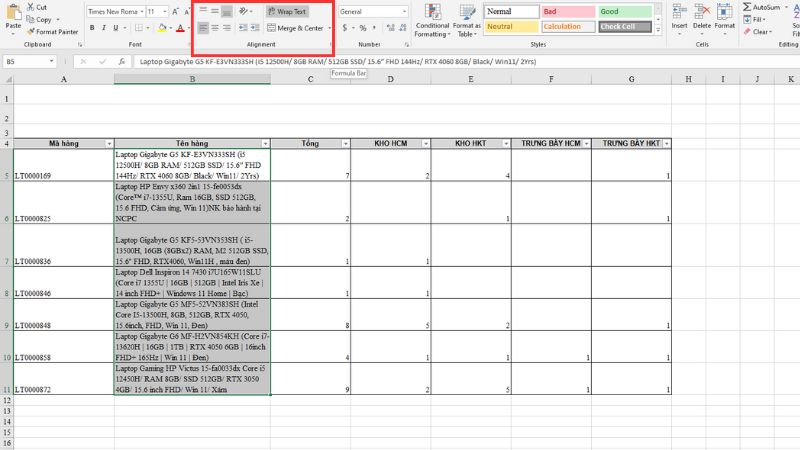The width and height of the screenshot is (800, 450).
Task: Apply the Check Cell style
Action: [624, 27]
